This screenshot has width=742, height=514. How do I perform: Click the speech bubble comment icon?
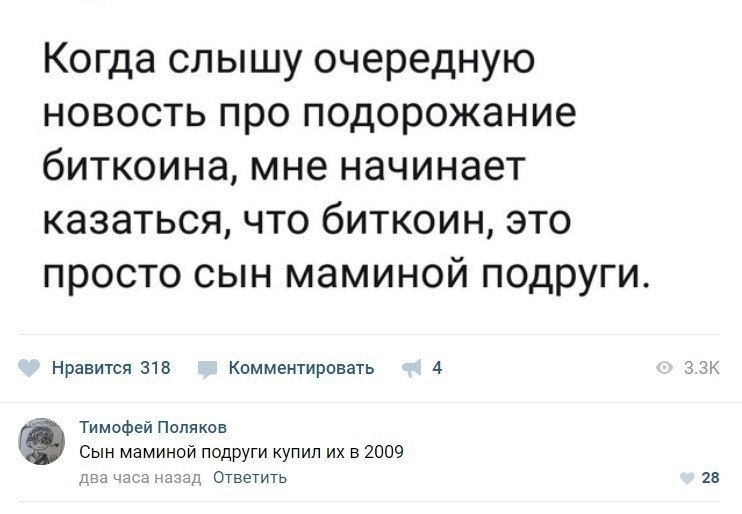205,369
